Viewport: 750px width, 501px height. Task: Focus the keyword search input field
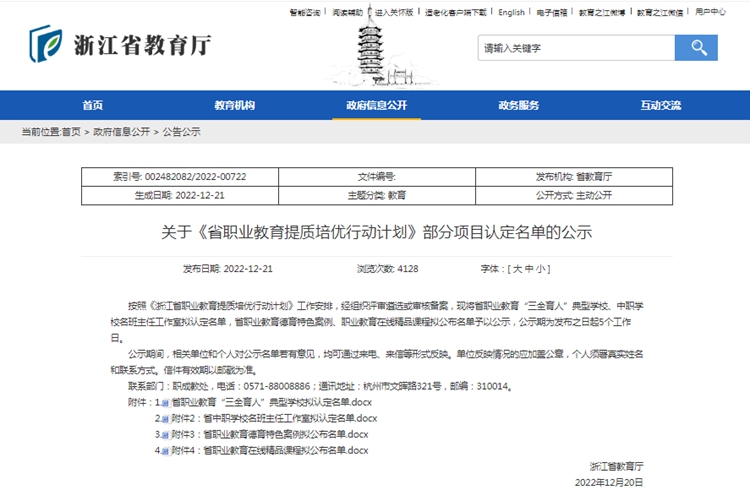point(575,47)
